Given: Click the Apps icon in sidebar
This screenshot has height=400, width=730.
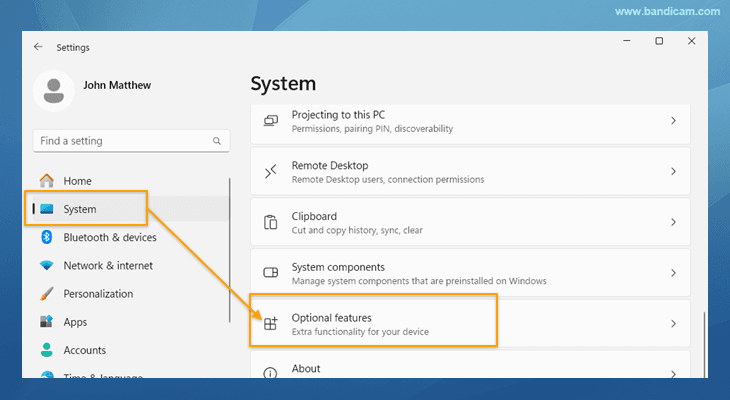Looking at the screenshot, I should click(x=47, y=322).
